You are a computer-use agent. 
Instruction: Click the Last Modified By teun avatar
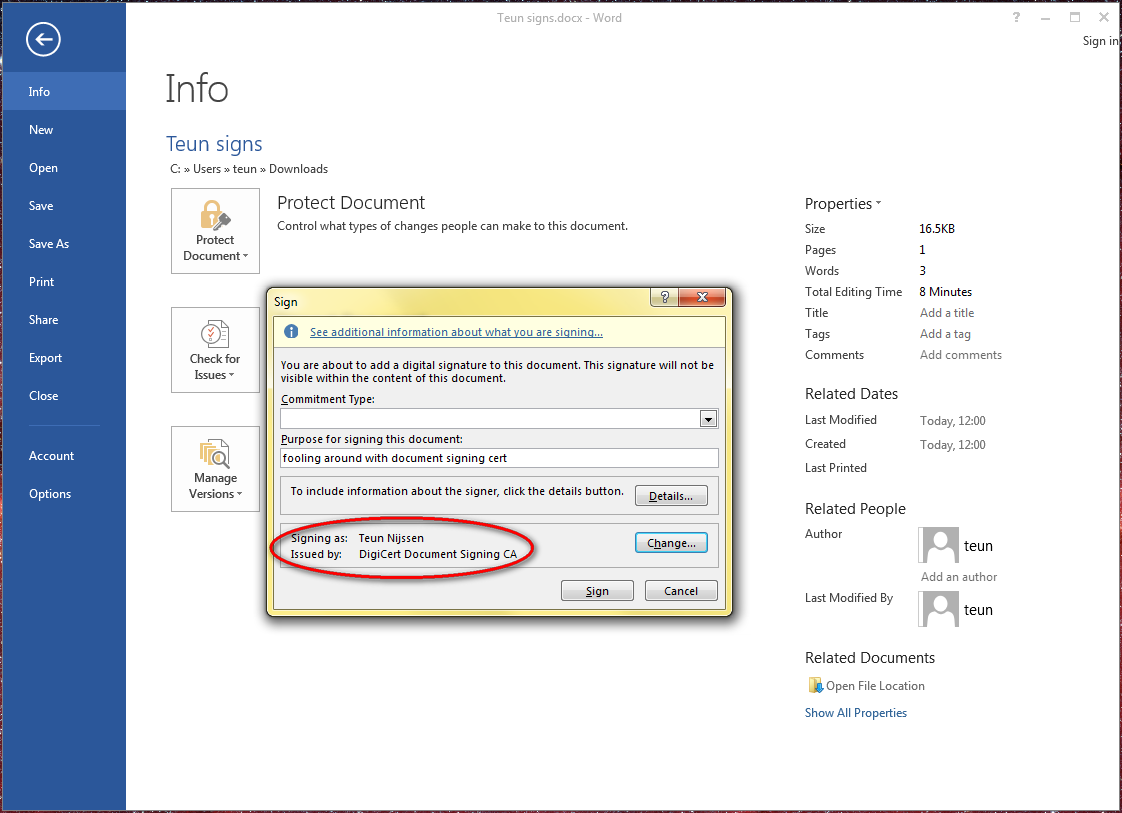[x=939, y=610]
